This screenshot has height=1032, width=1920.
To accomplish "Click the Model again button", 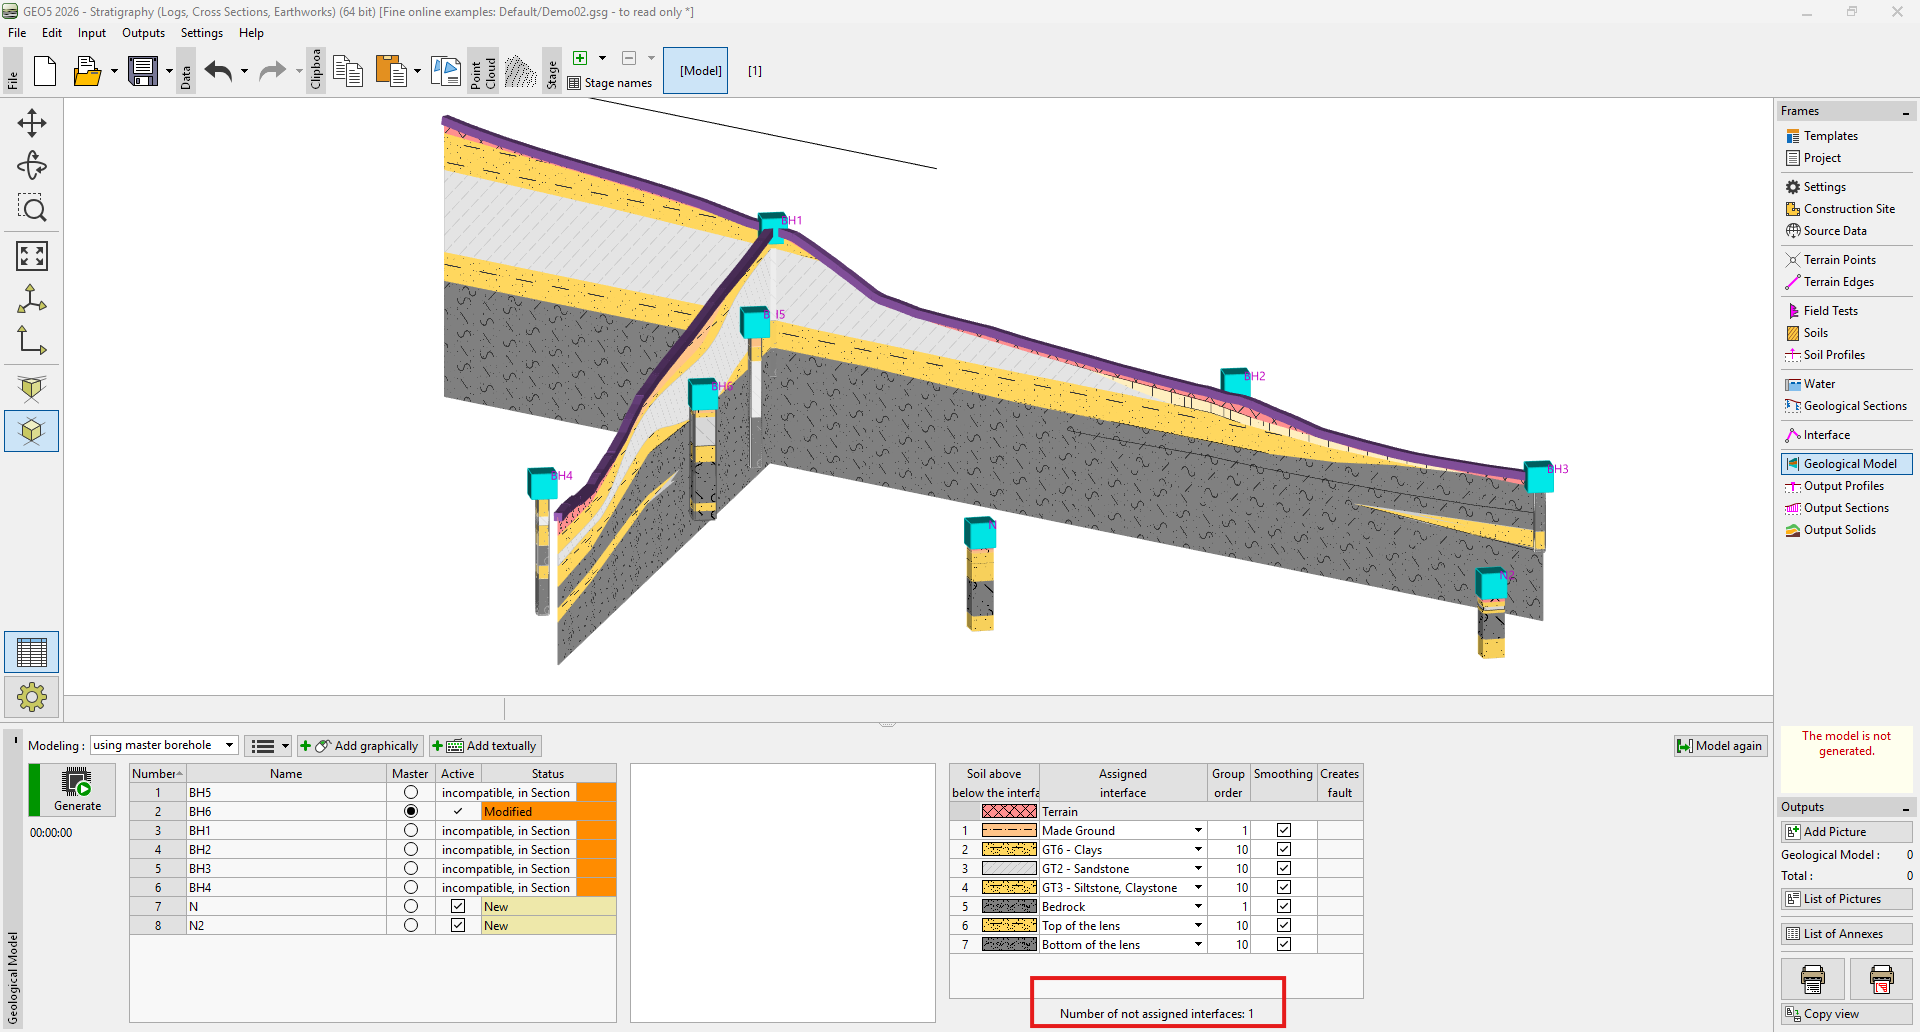I will click(x=1720, y=746).
